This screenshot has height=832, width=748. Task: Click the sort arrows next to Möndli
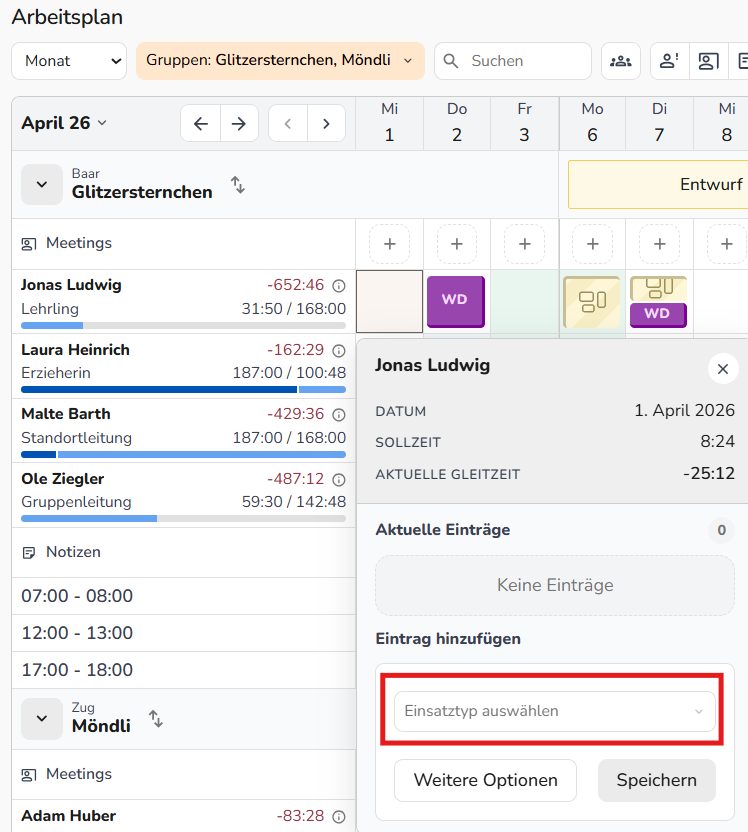155,718
